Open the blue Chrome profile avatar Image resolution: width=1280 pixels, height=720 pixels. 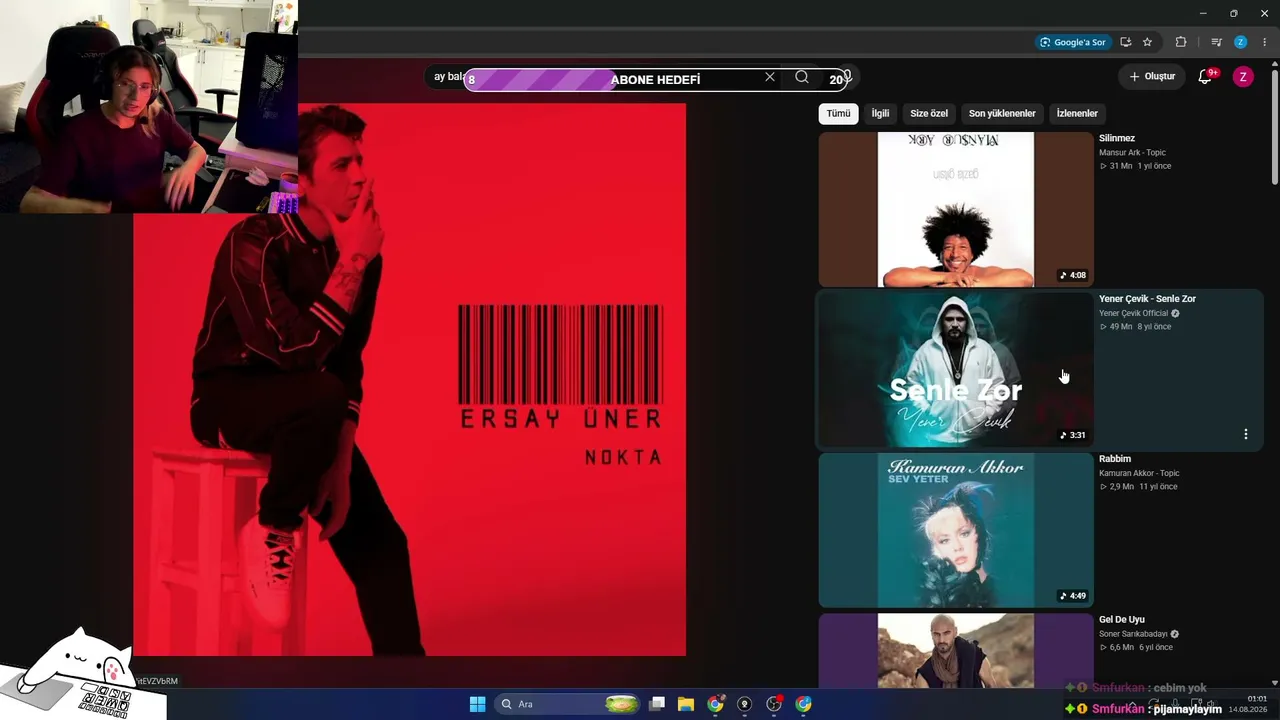click(x=1241, y=42)
